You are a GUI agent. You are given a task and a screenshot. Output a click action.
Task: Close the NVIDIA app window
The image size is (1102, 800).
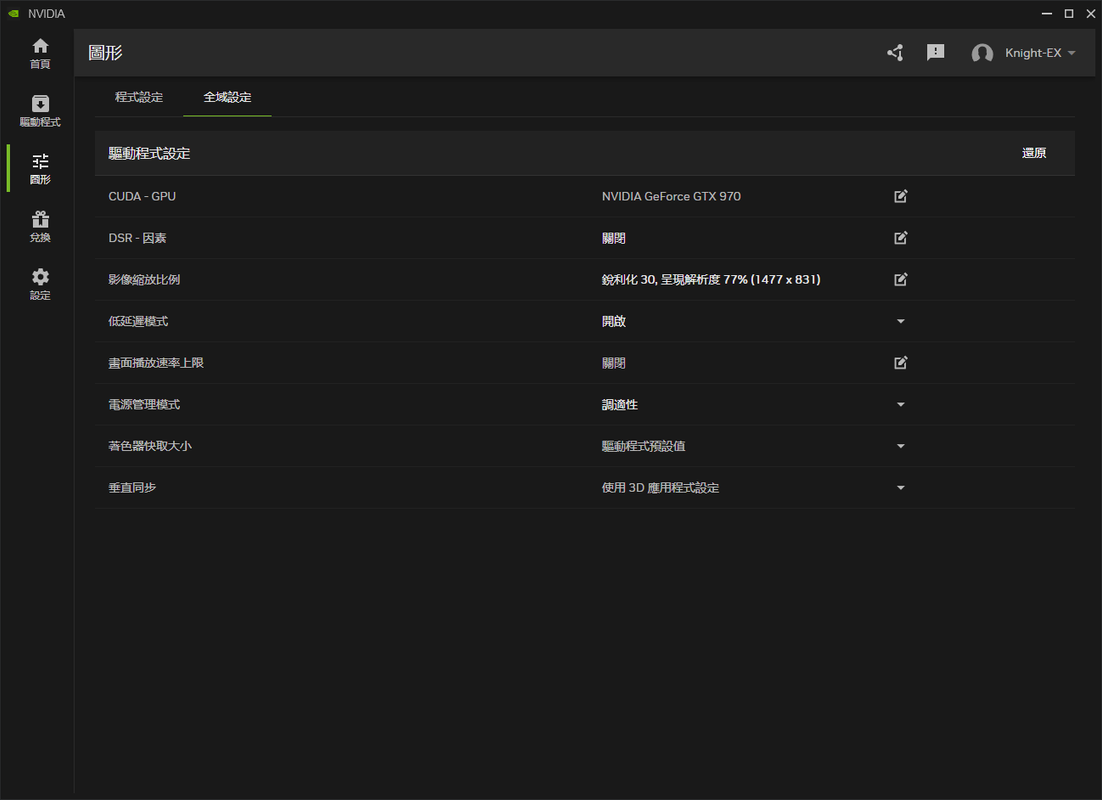point(1091,13)
